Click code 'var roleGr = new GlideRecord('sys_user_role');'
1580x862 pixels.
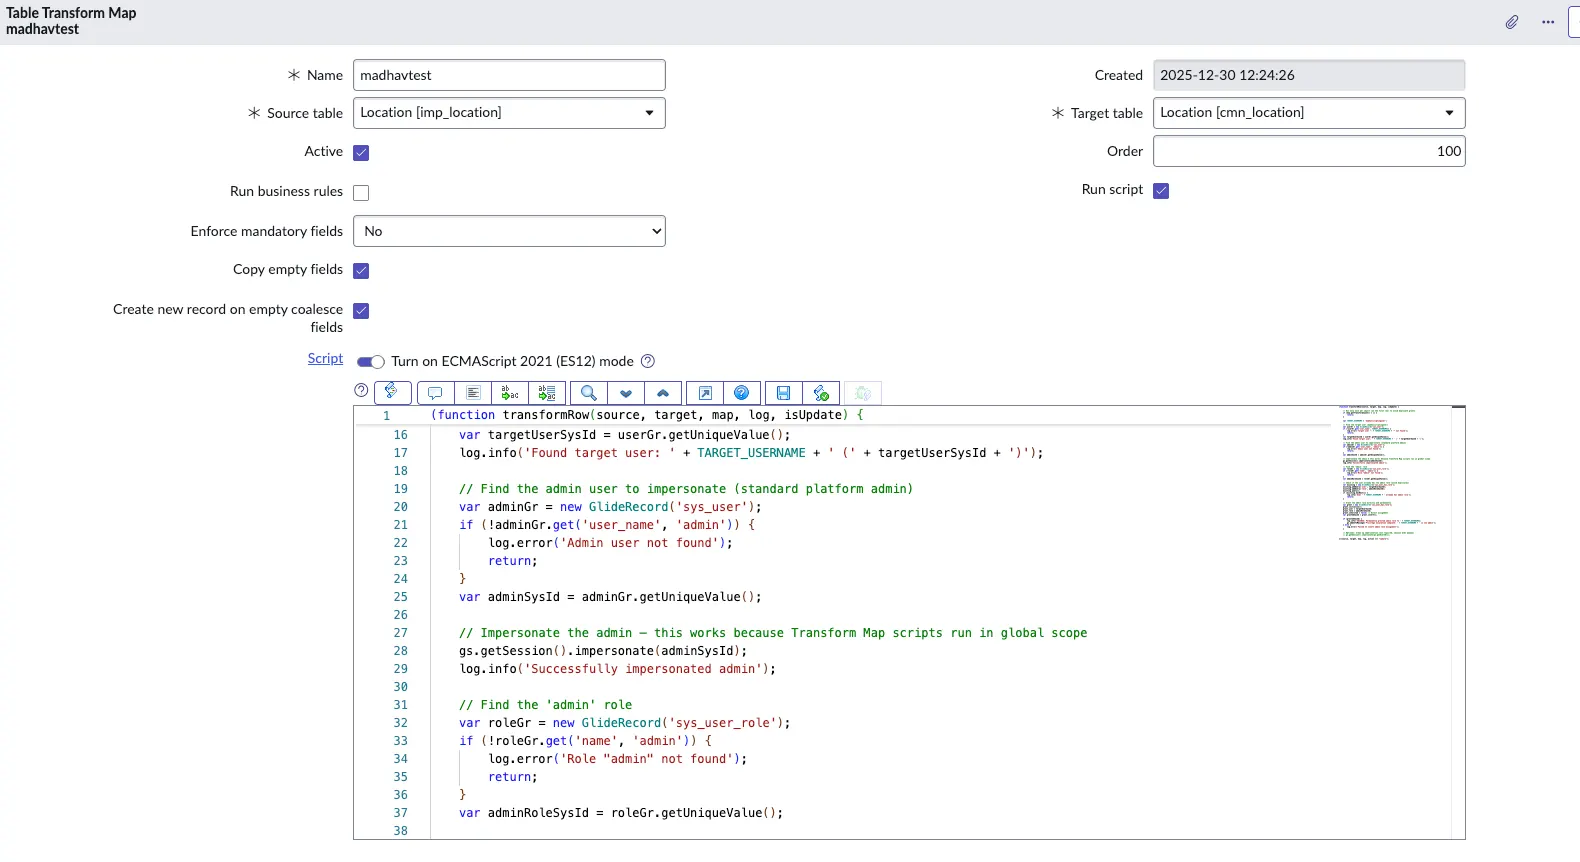pos(625,723)
